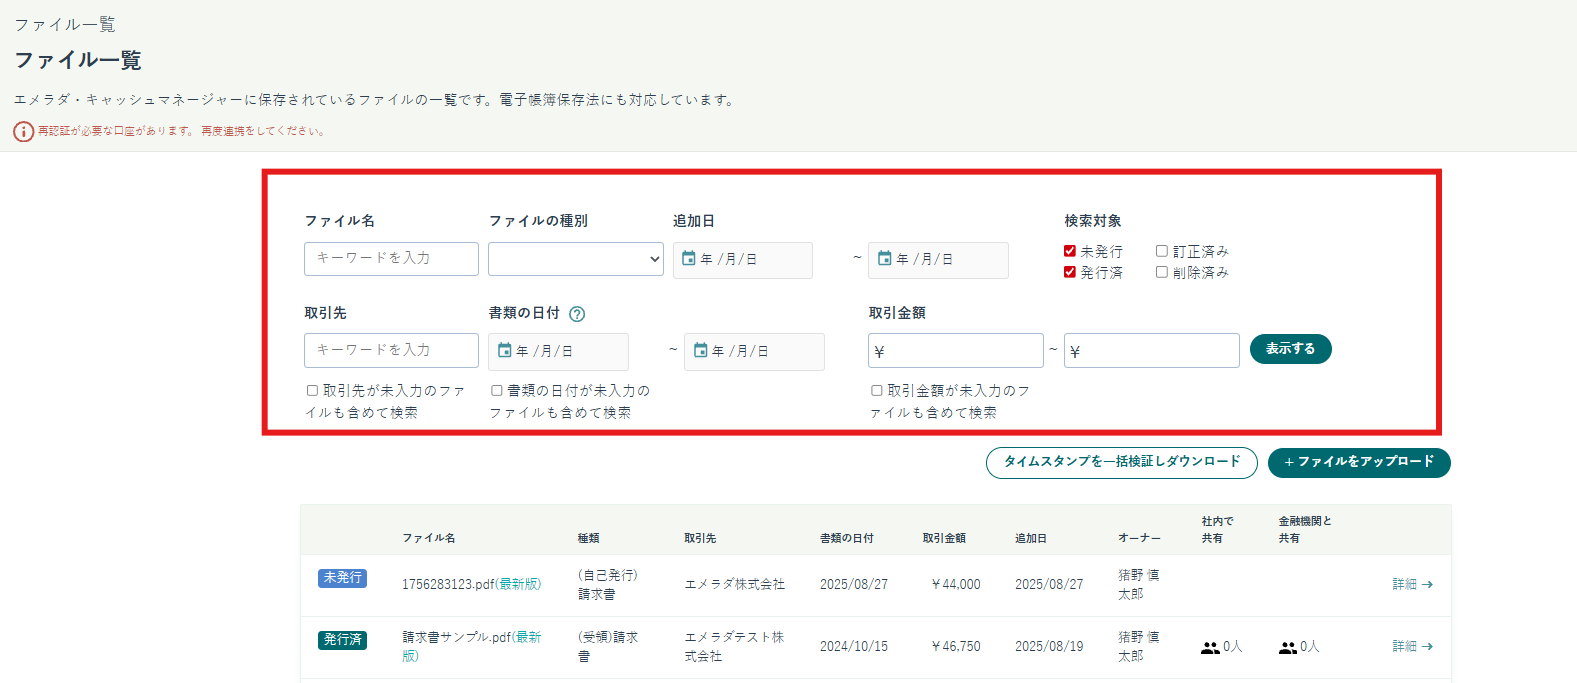Open the ファイルの種別 dropdown
The height and width of the screenshot is (683, 1577).
click(576, 259)
